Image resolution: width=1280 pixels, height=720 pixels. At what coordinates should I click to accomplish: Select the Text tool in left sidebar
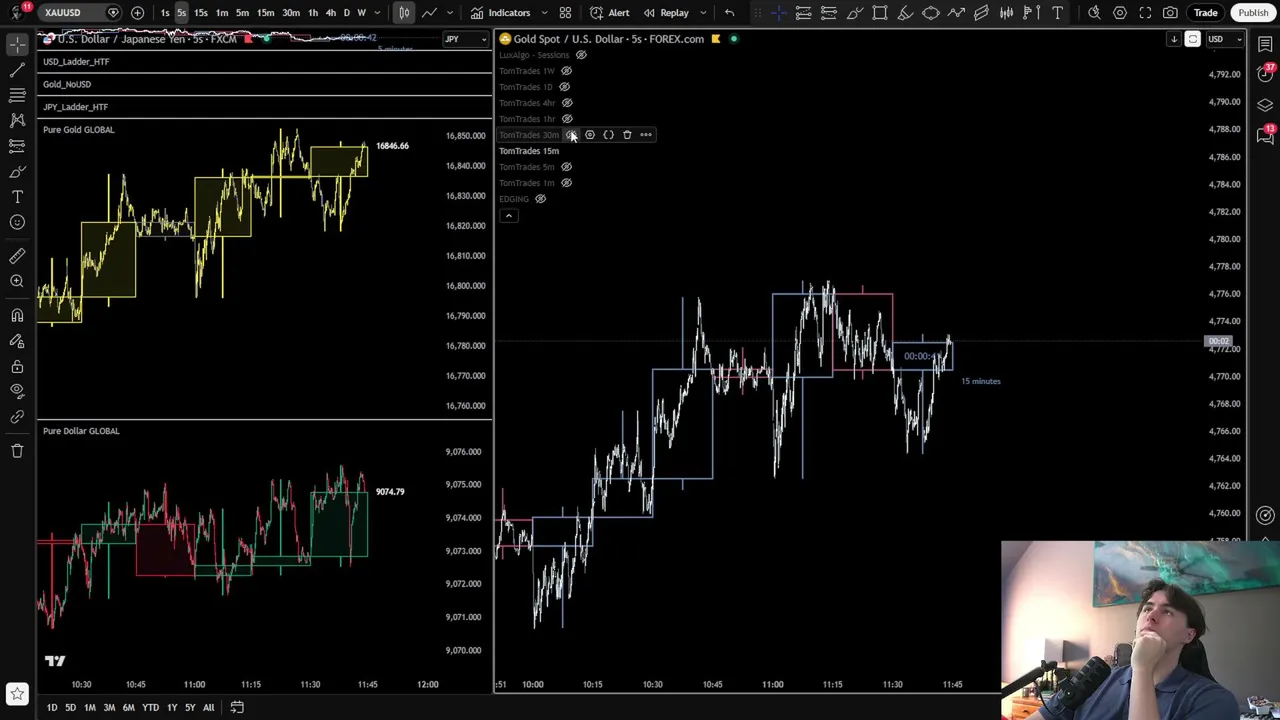[x=17, y=197]
